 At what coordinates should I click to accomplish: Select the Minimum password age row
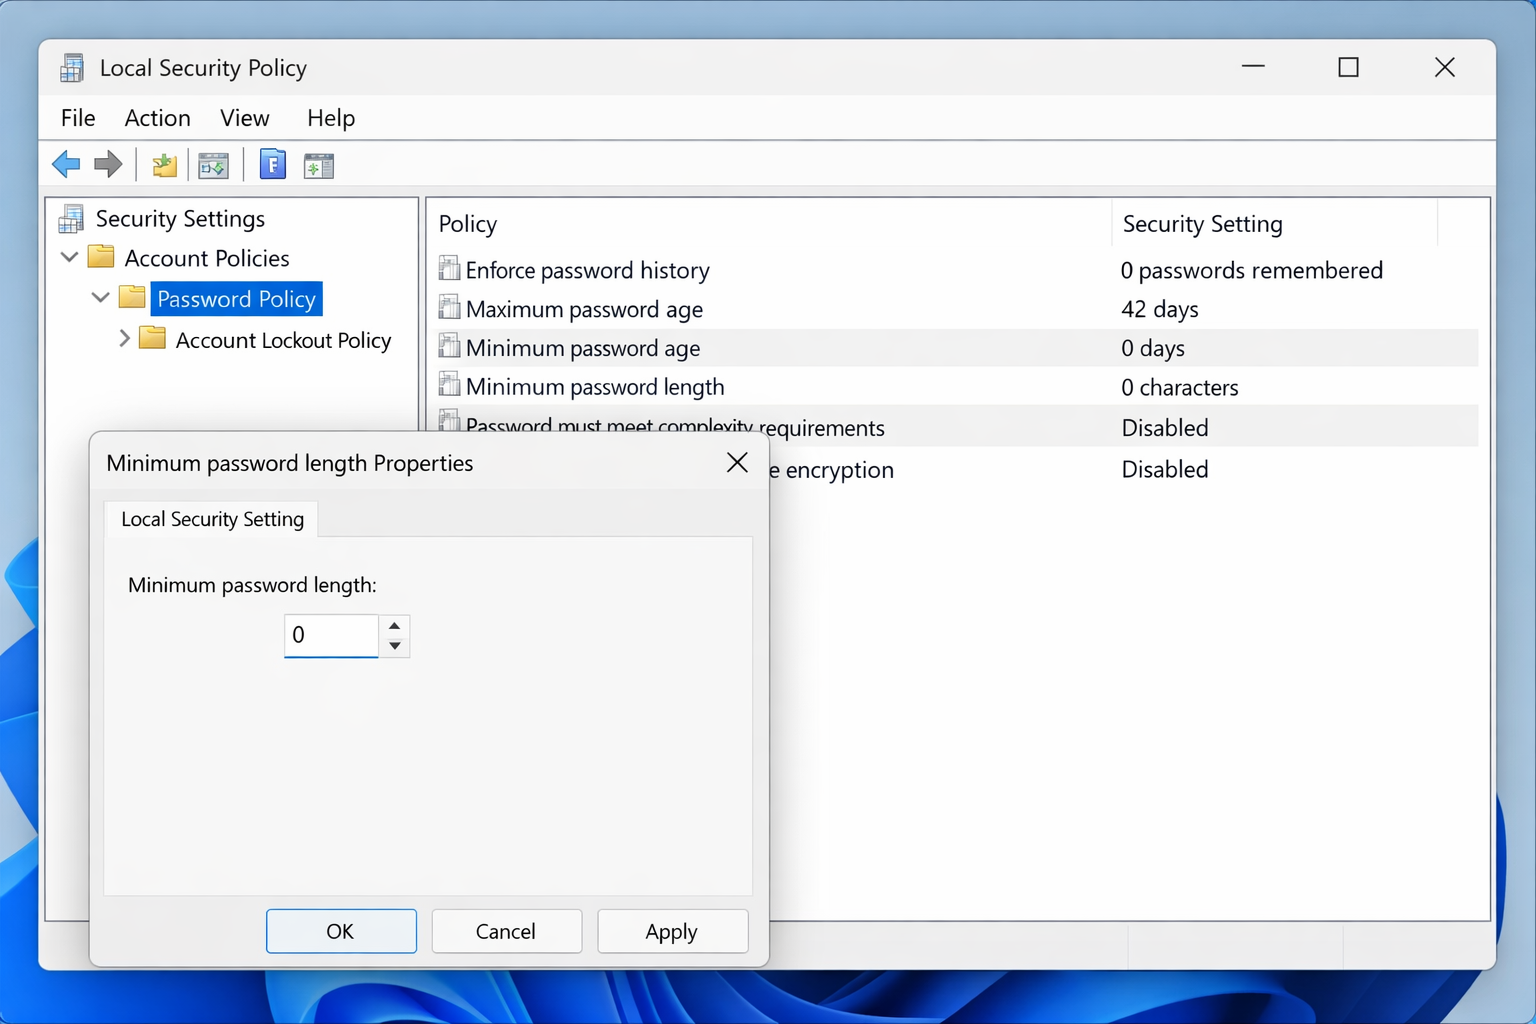pyautogui.click(x=957, y=348)
